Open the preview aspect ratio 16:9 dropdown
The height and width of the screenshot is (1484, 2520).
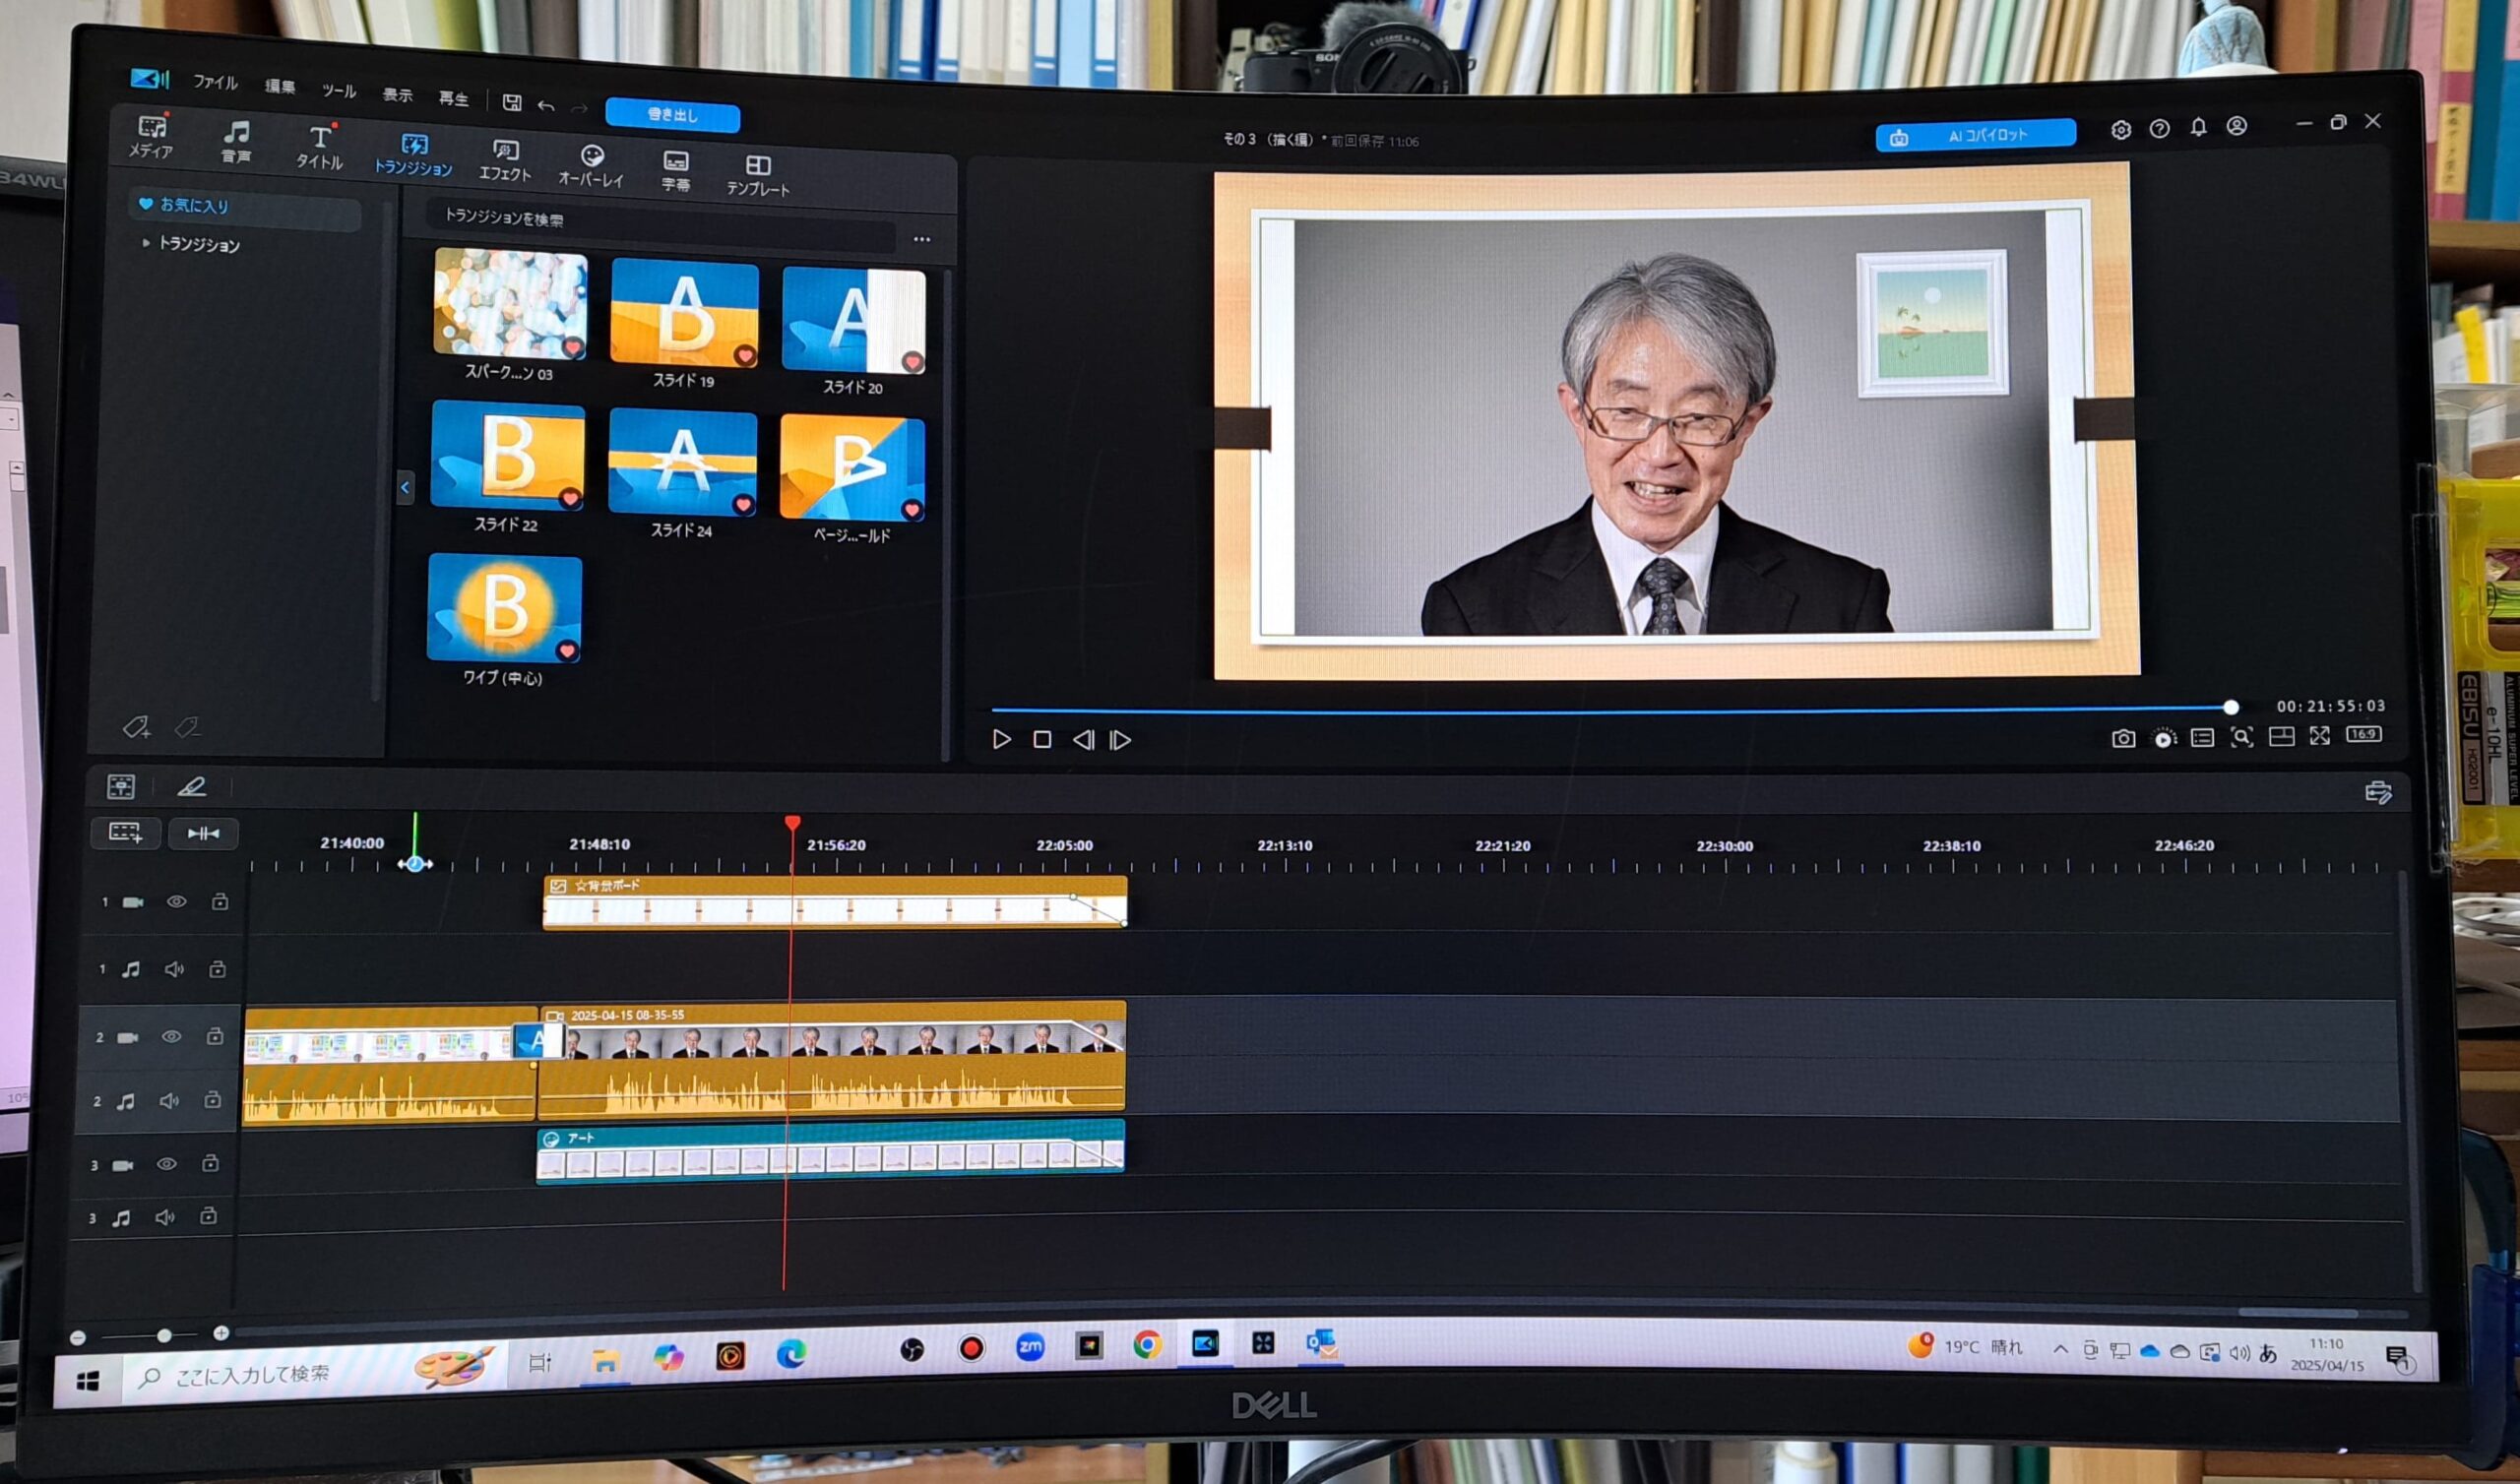2364,734
